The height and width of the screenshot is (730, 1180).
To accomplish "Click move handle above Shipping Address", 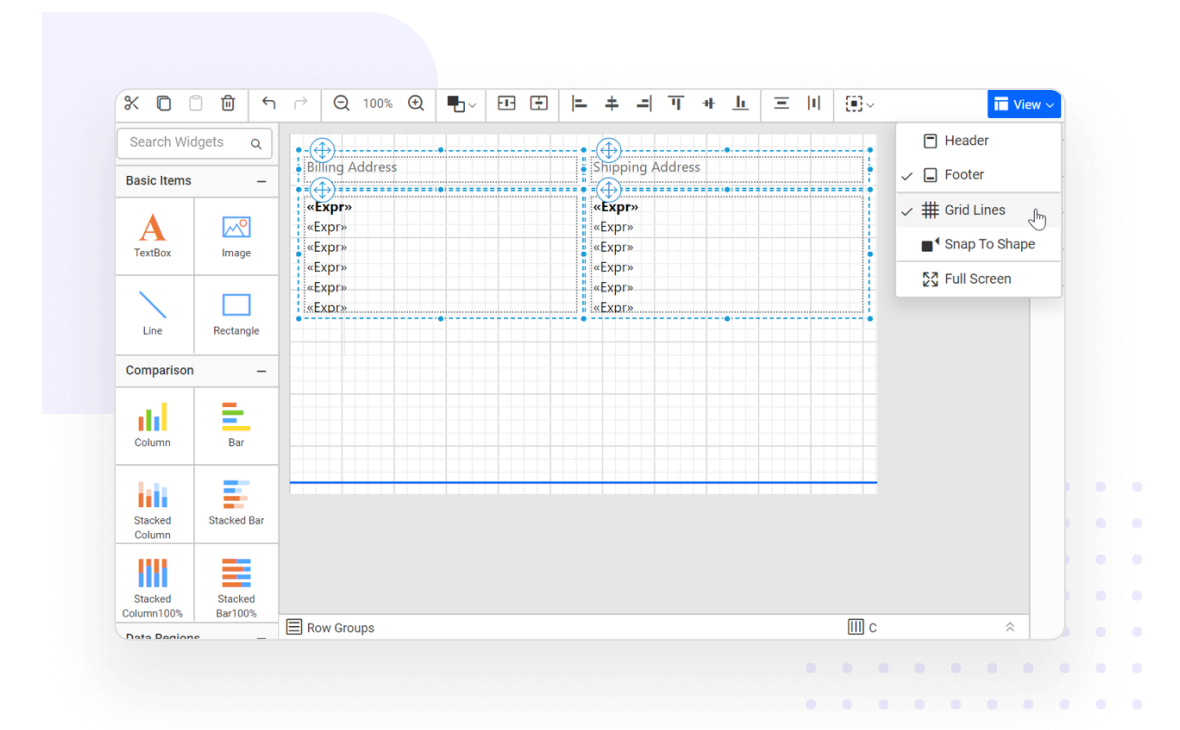I will coord(608,150).
